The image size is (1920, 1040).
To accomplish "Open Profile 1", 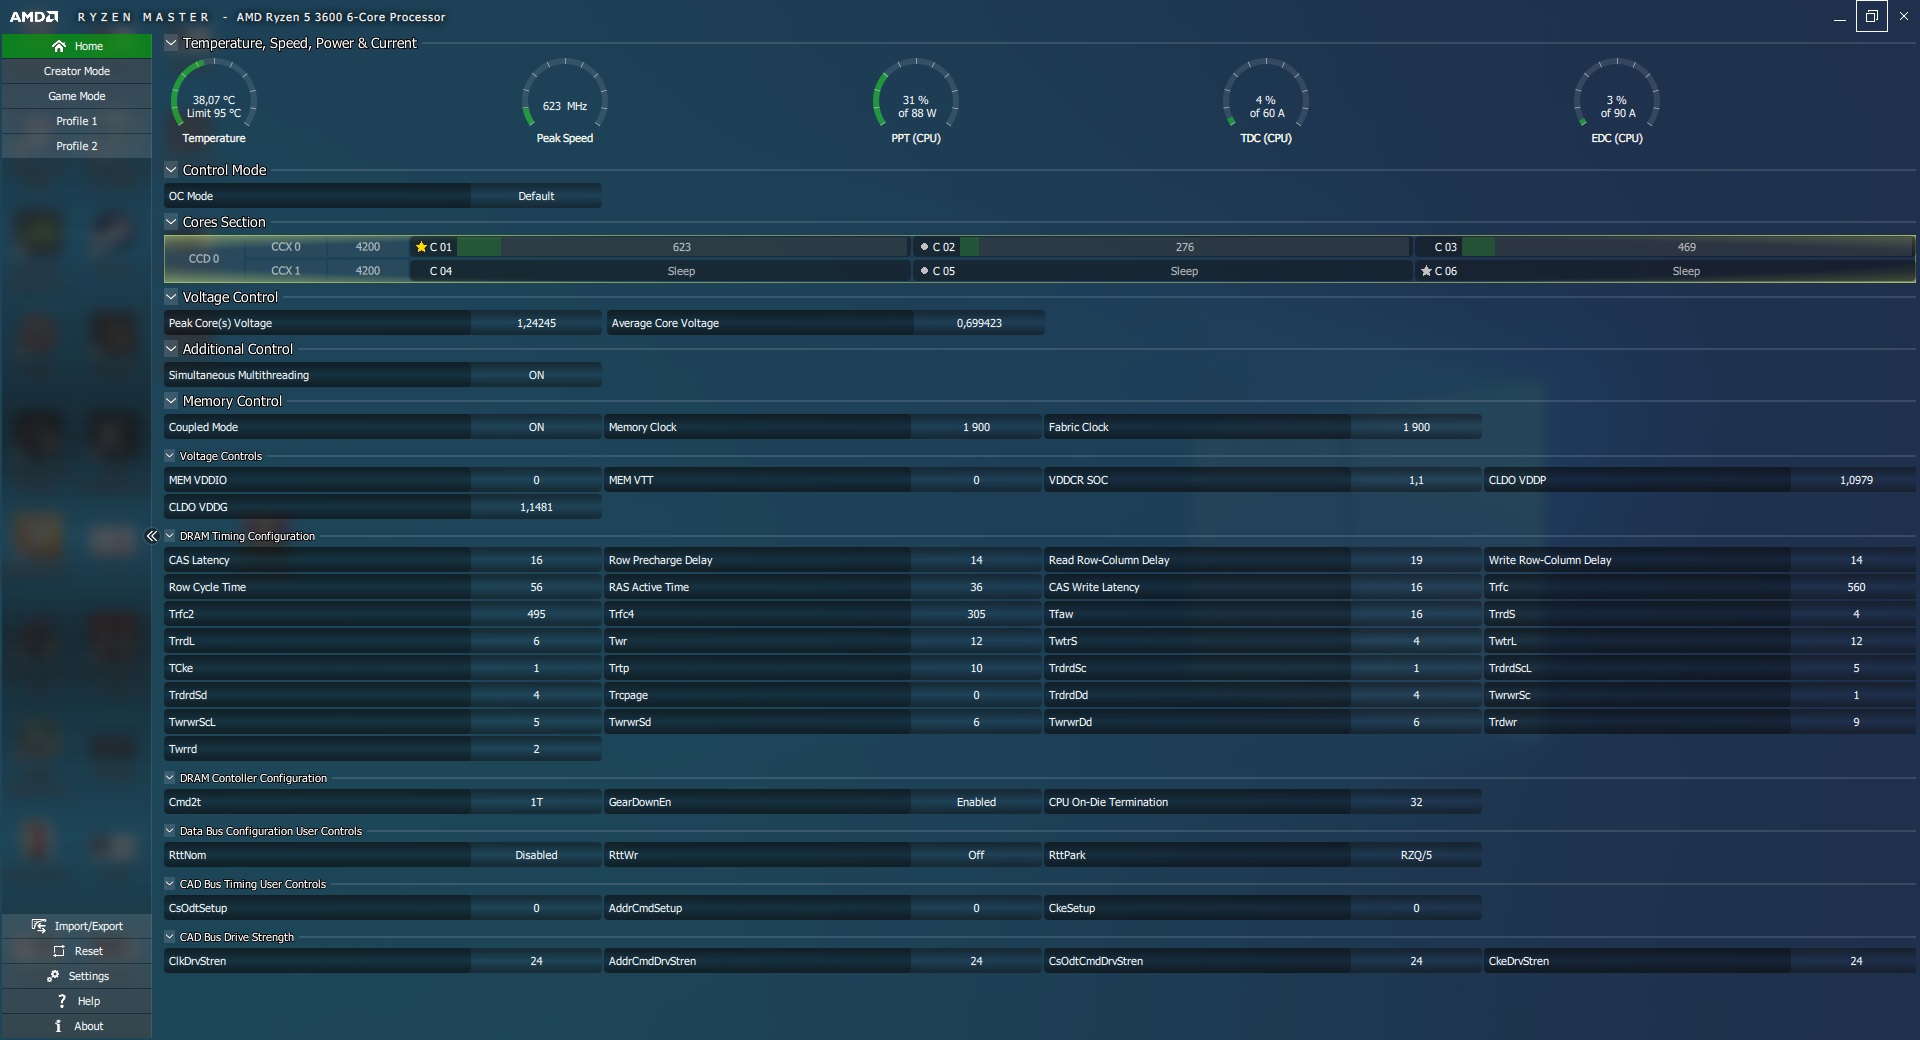I will (x=77, y=121).
